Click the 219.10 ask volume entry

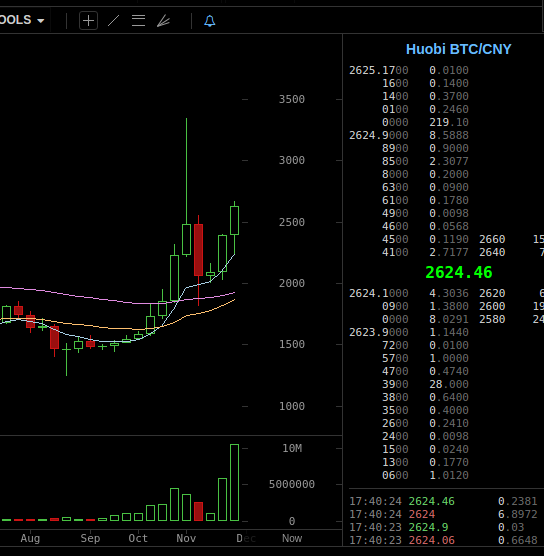449,122
